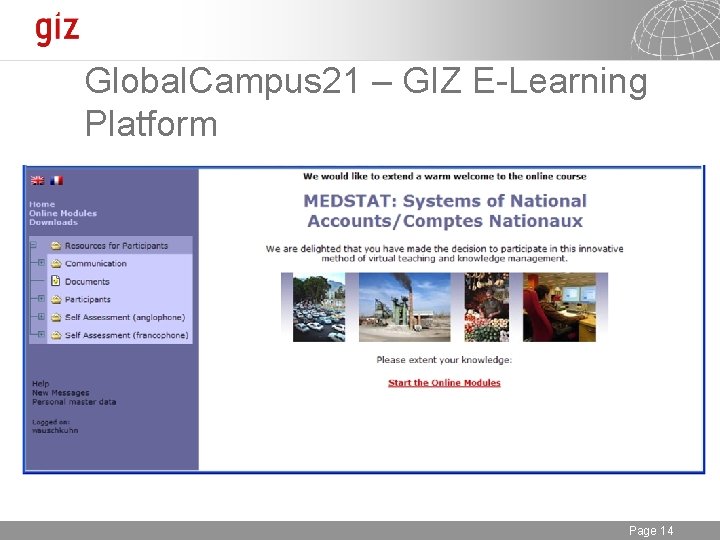Open Personal master data link
Image resolution: width=720 pixels, height=540 pixels.
[x=74, y=402]
